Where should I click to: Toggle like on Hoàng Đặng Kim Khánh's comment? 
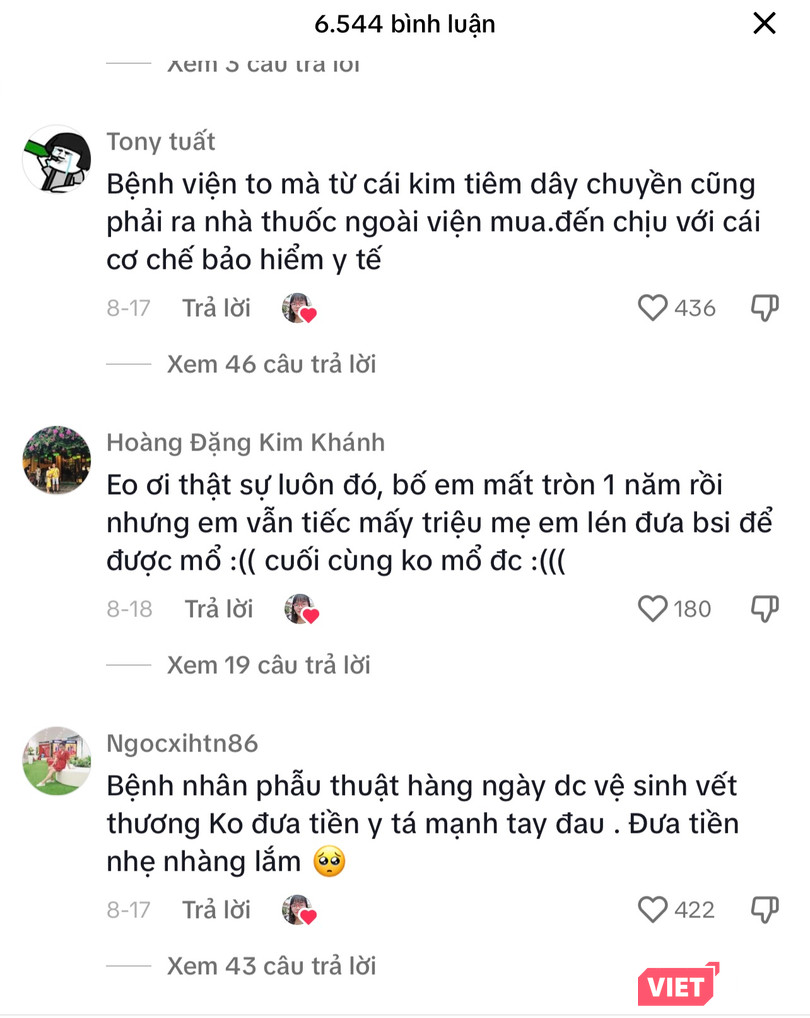[x=652, y=609]
